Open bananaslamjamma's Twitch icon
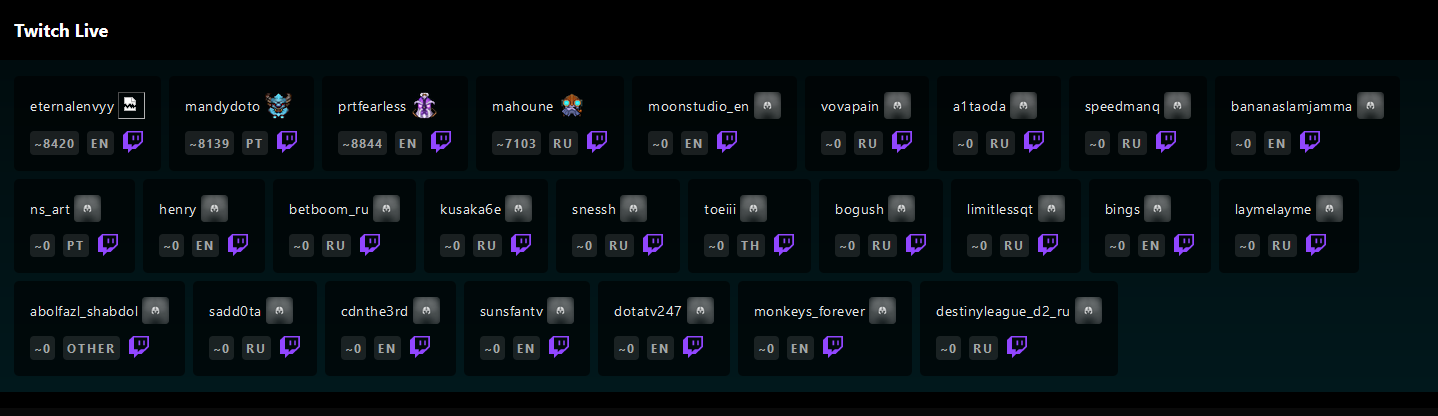The height and width of the screenshot is (416, 1438). coord(1309,142)
